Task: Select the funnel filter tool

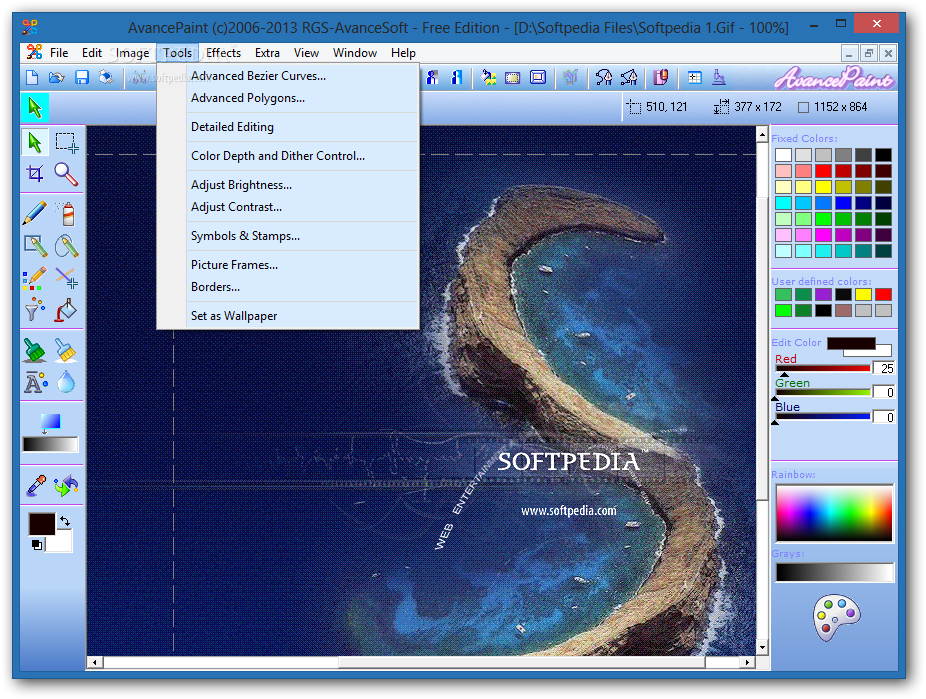Action: coord(35,309)
